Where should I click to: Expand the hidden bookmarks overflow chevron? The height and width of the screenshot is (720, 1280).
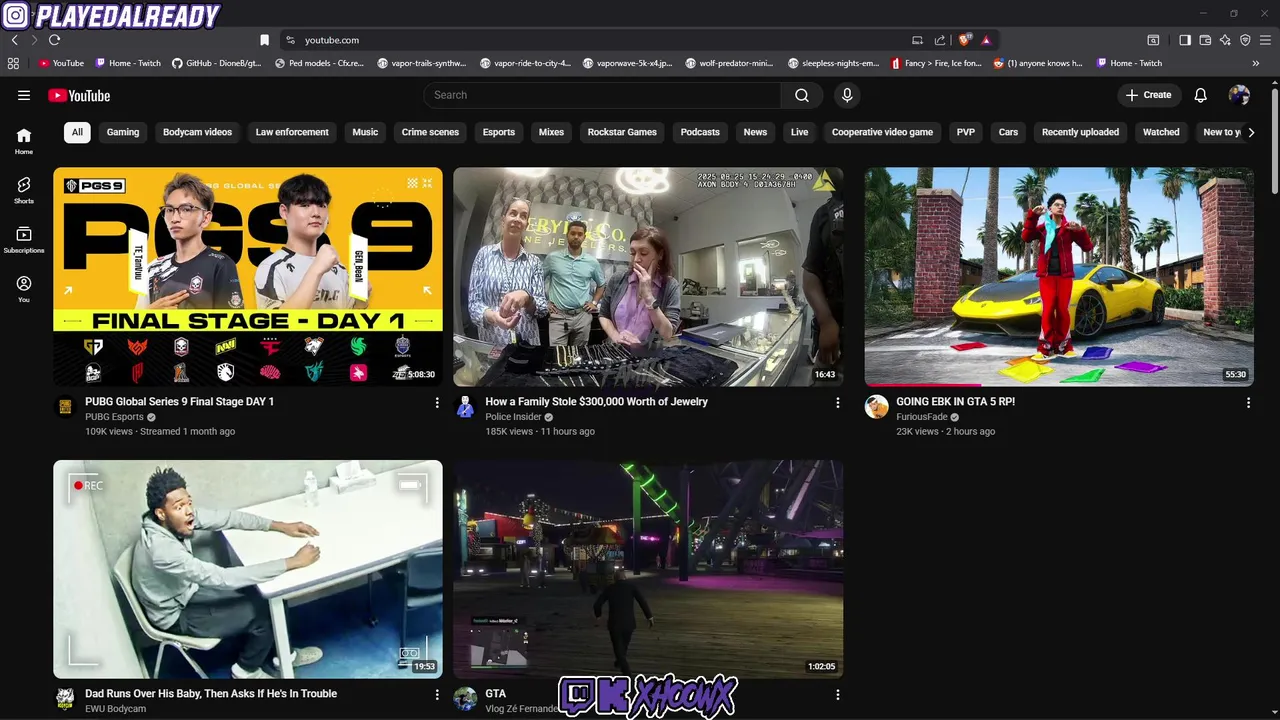1256,63
